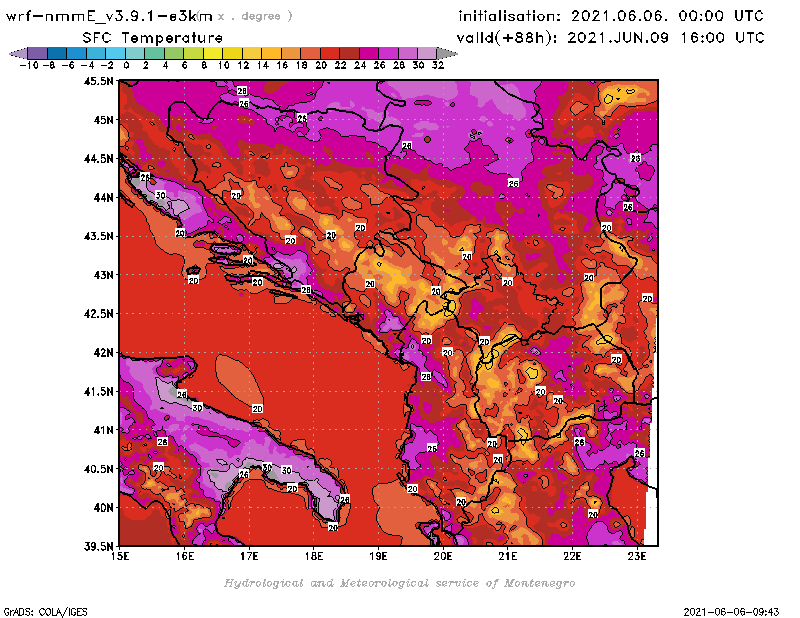Click the 45N latitude label
800x618 pixels.
[x=104, y=120]
